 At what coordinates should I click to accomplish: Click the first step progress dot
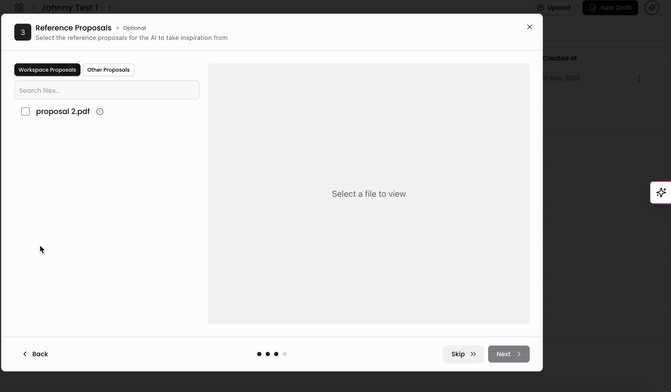[259, 354]
